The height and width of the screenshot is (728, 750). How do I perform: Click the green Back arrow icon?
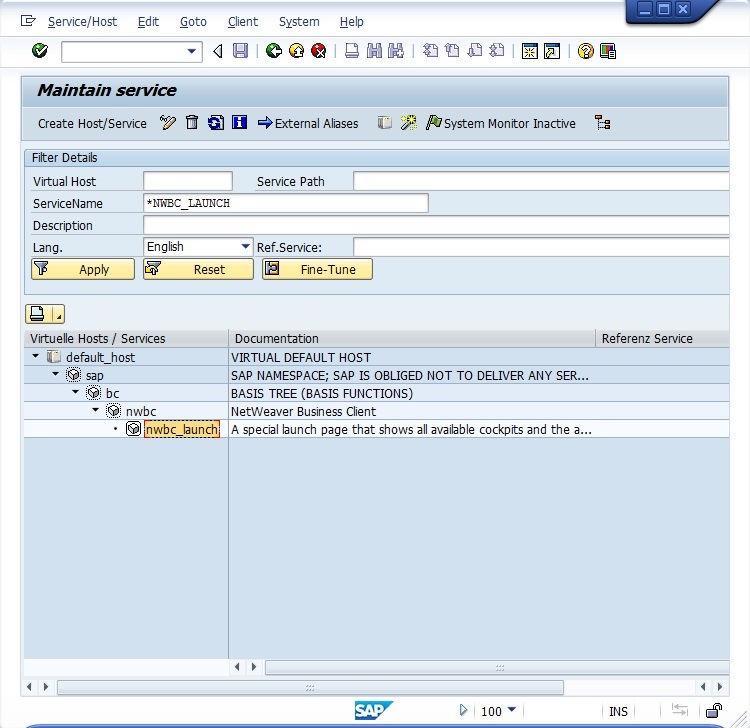pyautogui.click(x=274, y=51)
